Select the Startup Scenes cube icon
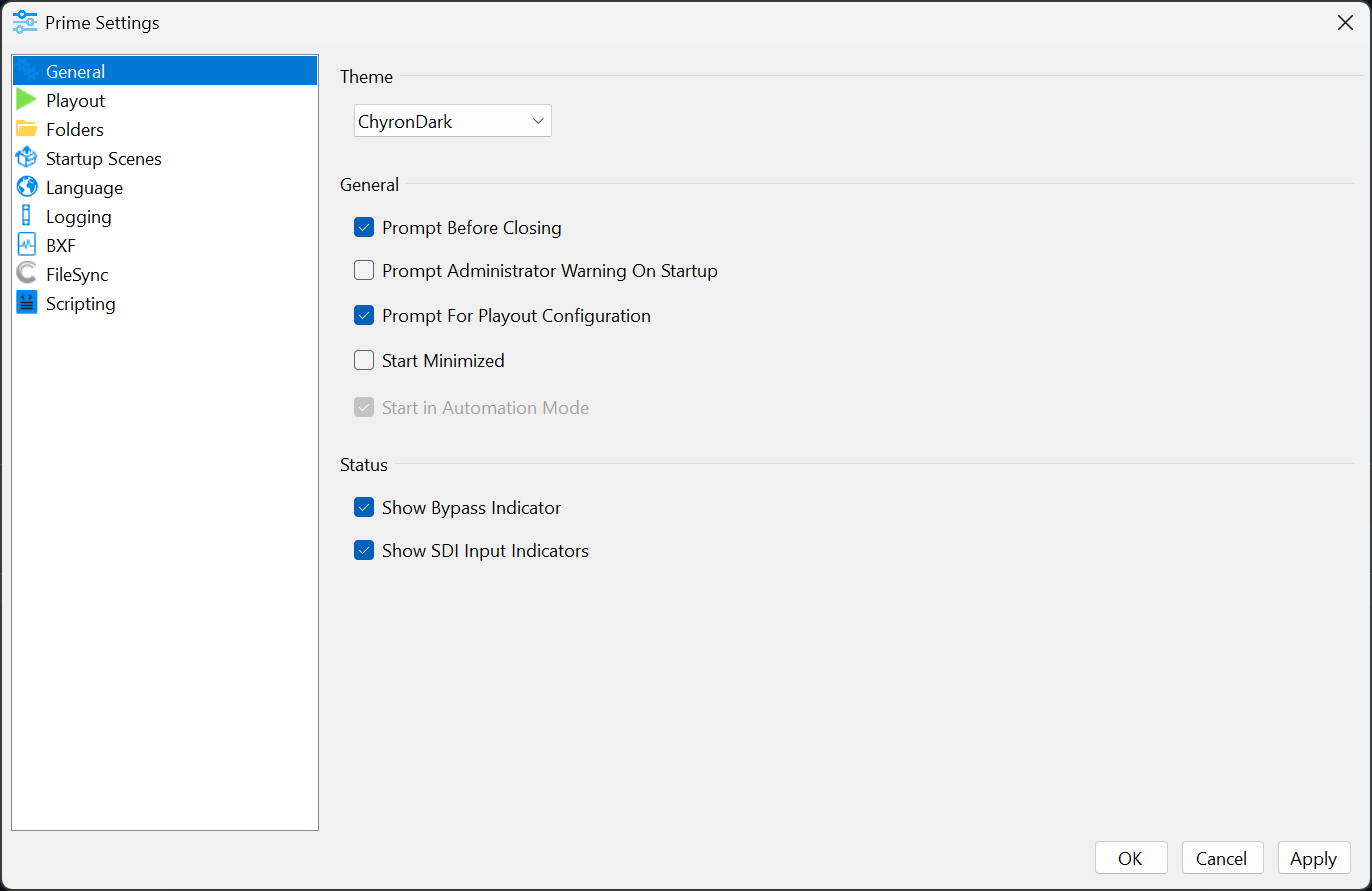Image resolution: width=1372 pixels, height=891 pixels. 26,158
